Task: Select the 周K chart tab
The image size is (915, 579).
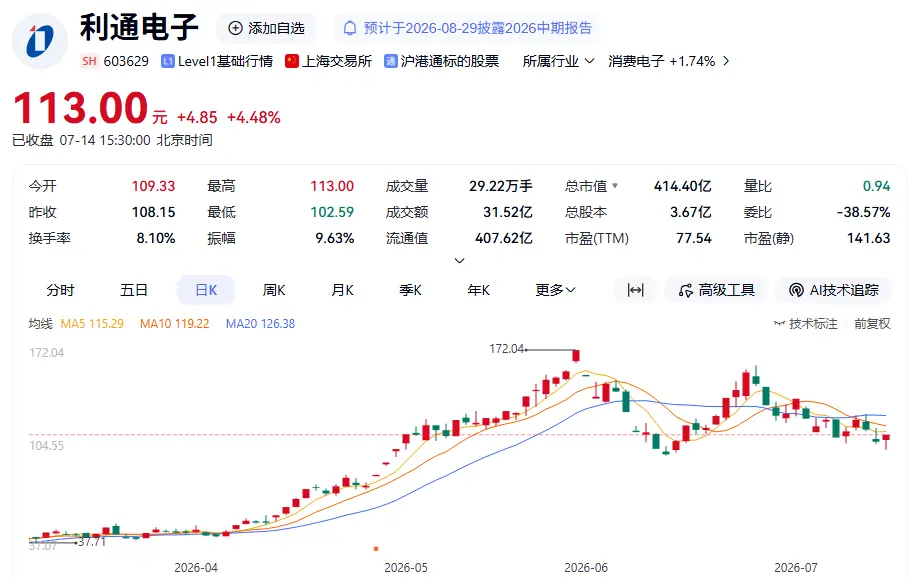Action: pos(274,290)
